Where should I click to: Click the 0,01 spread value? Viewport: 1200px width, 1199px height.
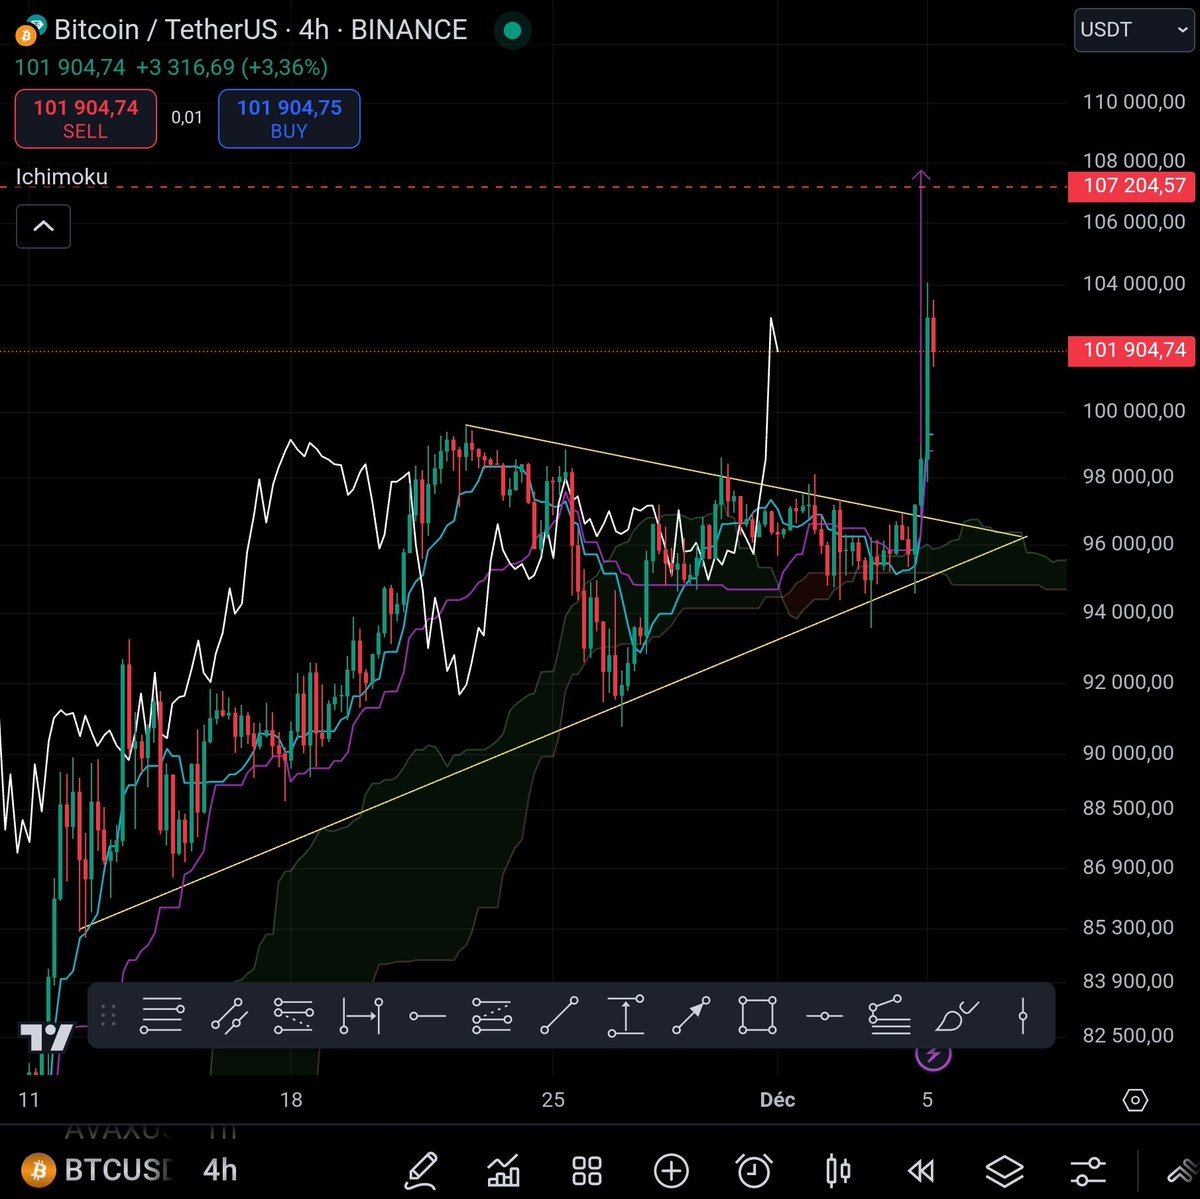(187, 118)
